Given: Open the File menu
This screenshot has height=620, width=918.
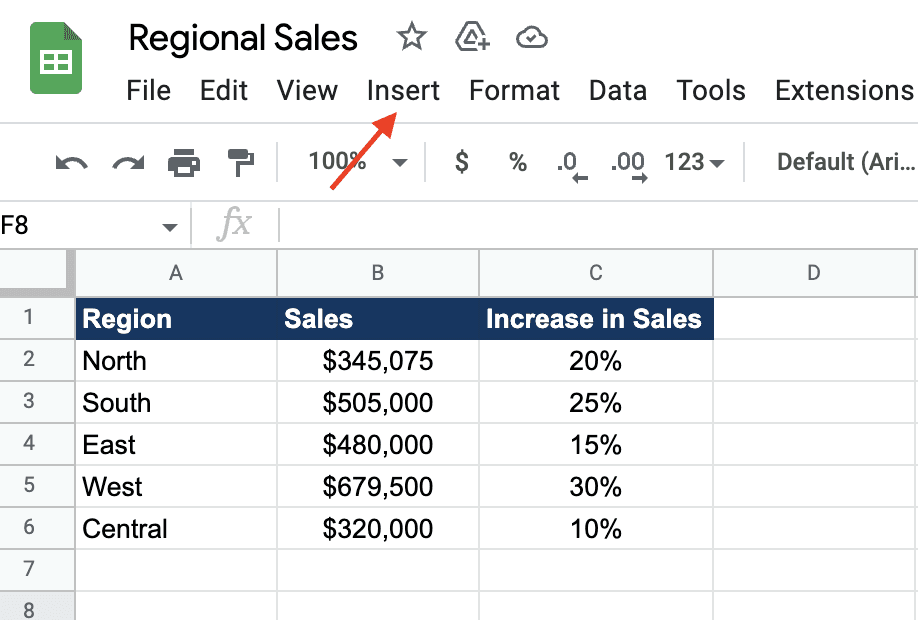Looking at the screenshot, I should [149, 91].
